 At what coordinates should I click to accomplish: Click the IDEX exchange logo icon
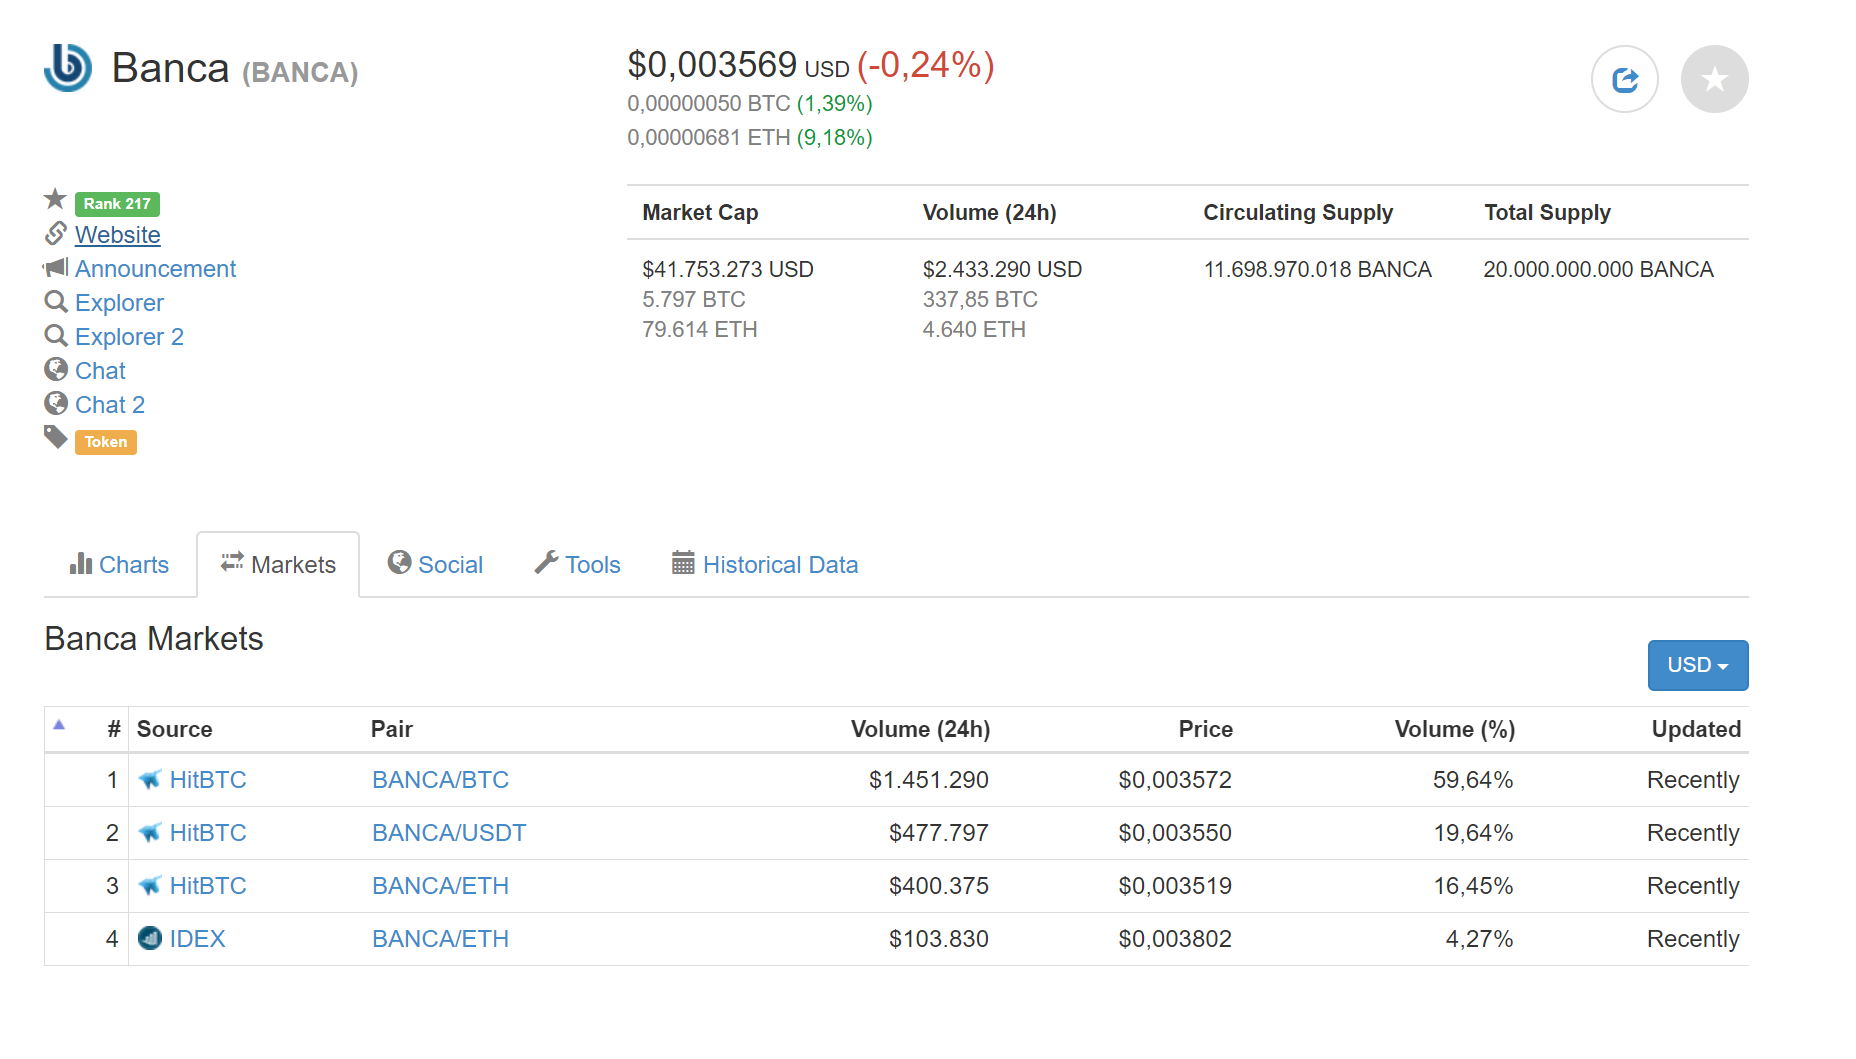(x=150, y=938)
